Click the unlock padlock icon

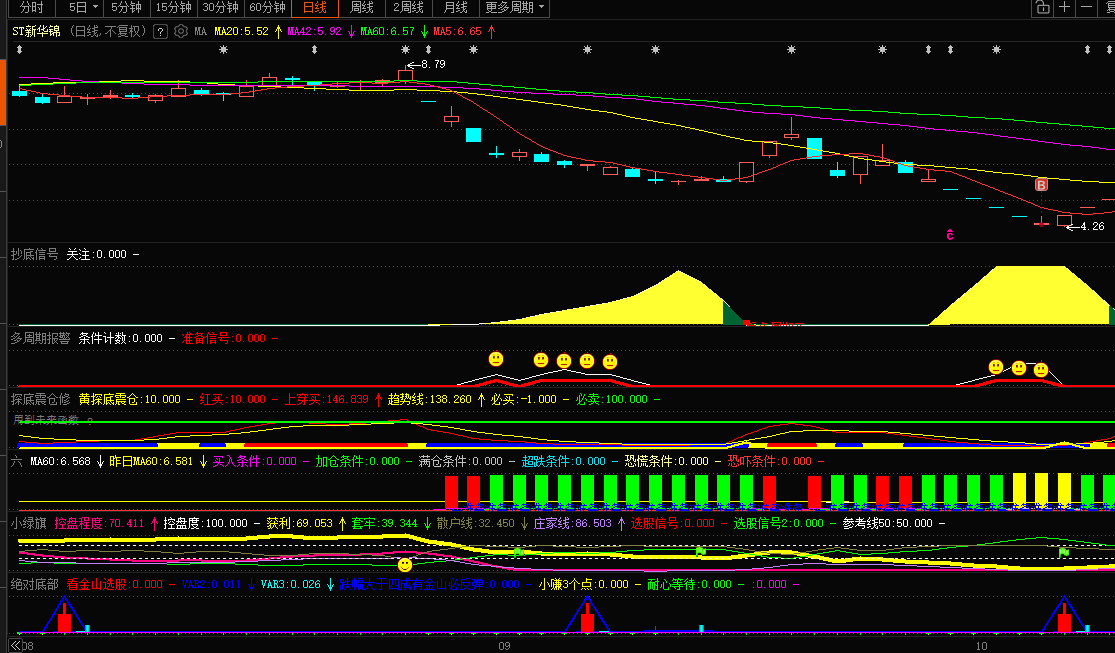tap(1042, 8)
